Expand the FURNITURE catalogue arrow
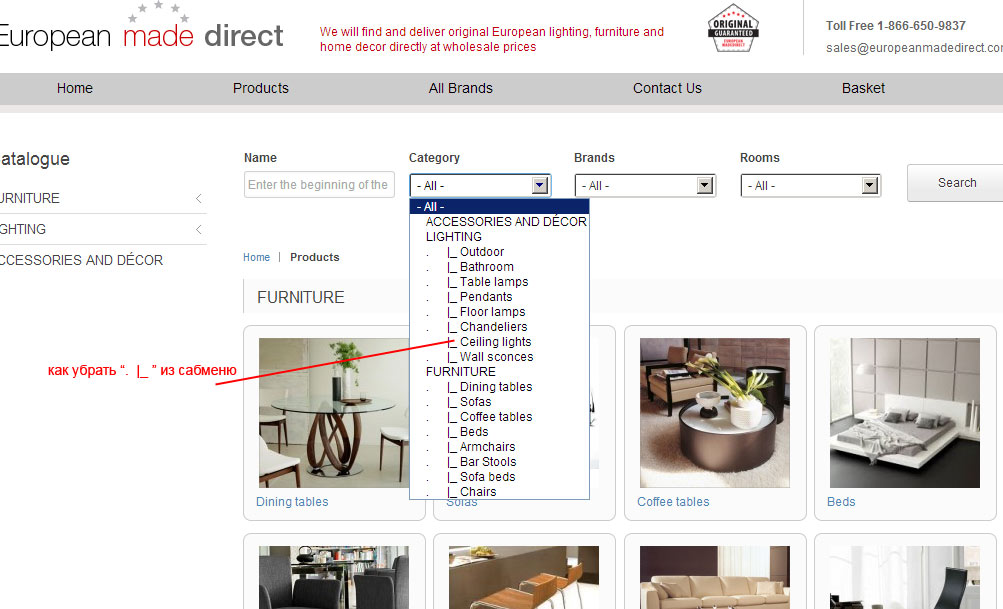 pyautogui.click(x=199, y=199)
